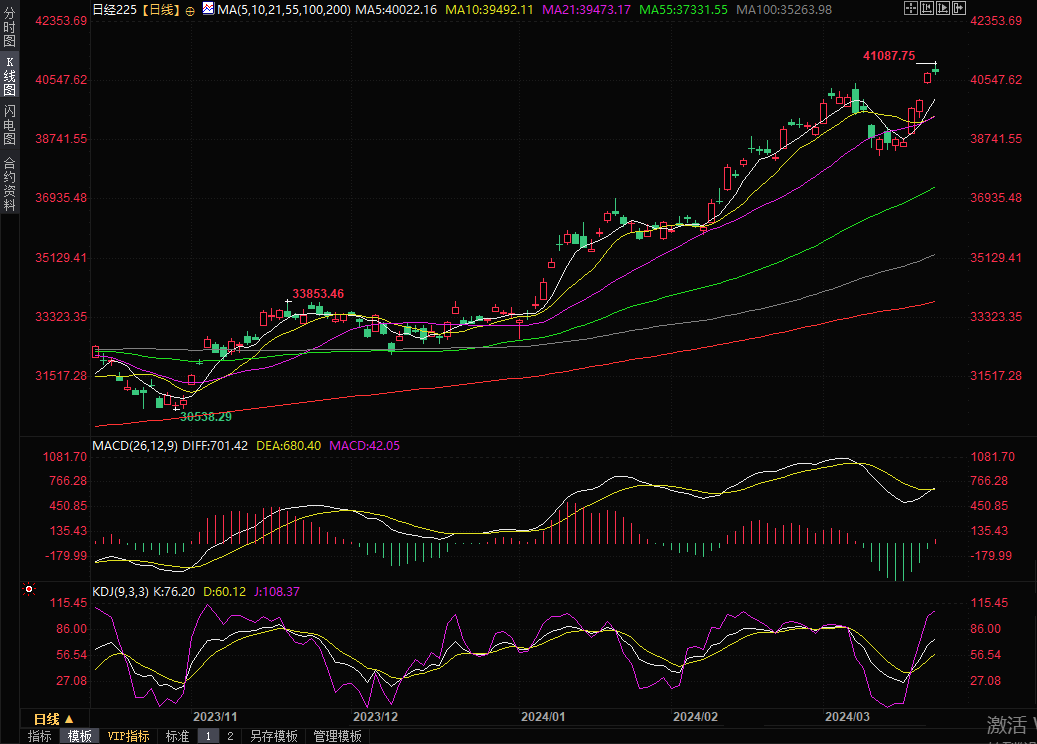
Task: Click the rightmost exit-arrow chart toolbar icon
Action: [x=959, y=8]
